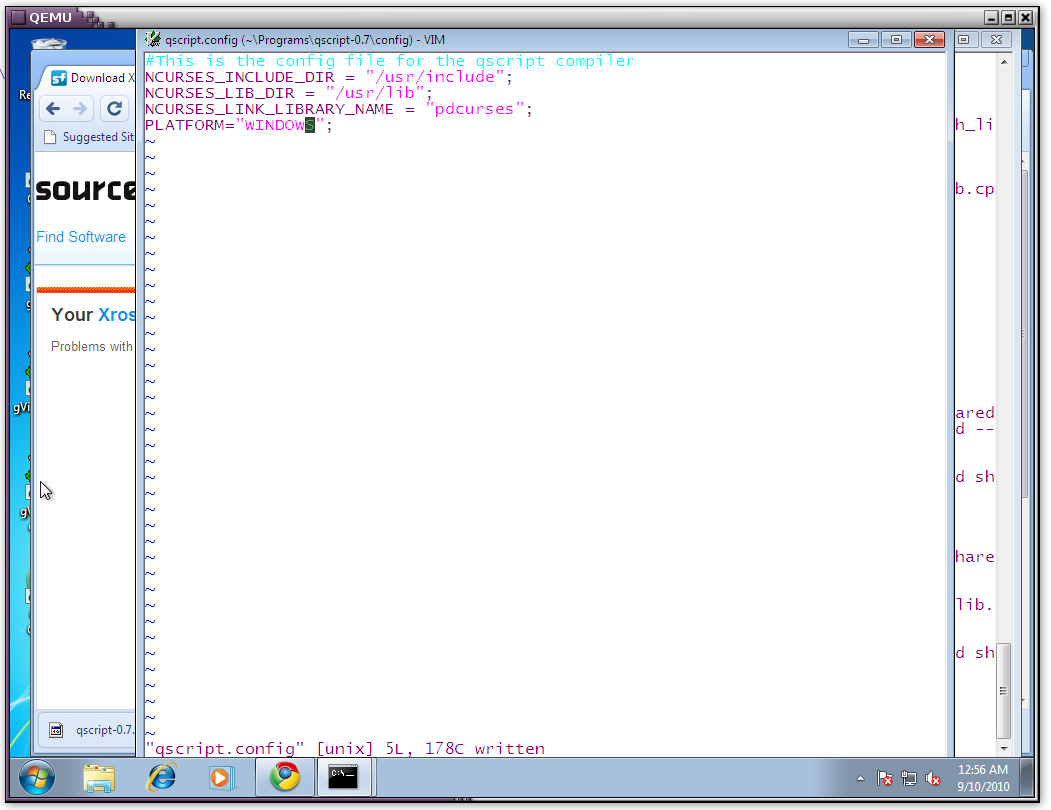Select the Download SourceForge browser tab
The width and height of the screenshot is (1051, 810).
(x=90, y=78)
